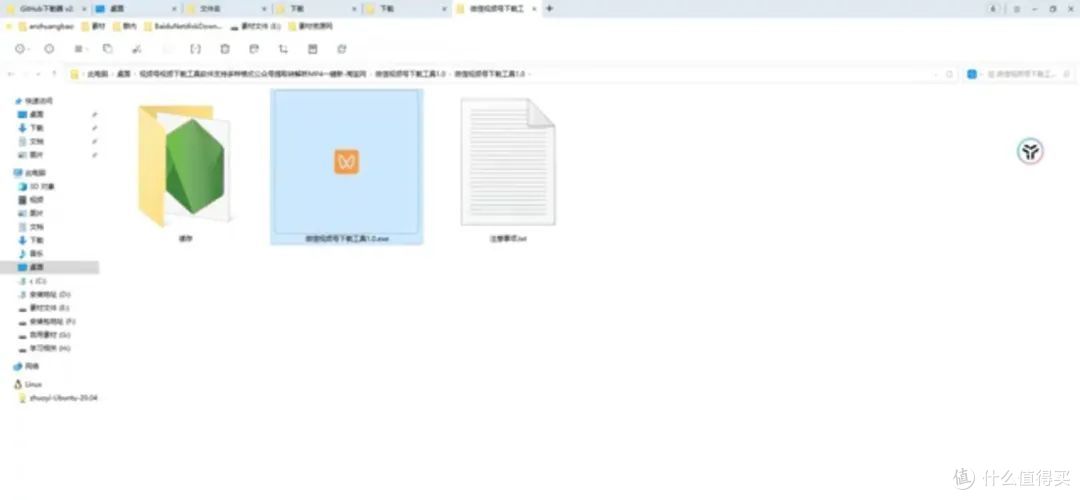Open the (G:) drive in the sidebar
Image resolution: width=1080 pixels, height=500 pixels.
point(50,334)
